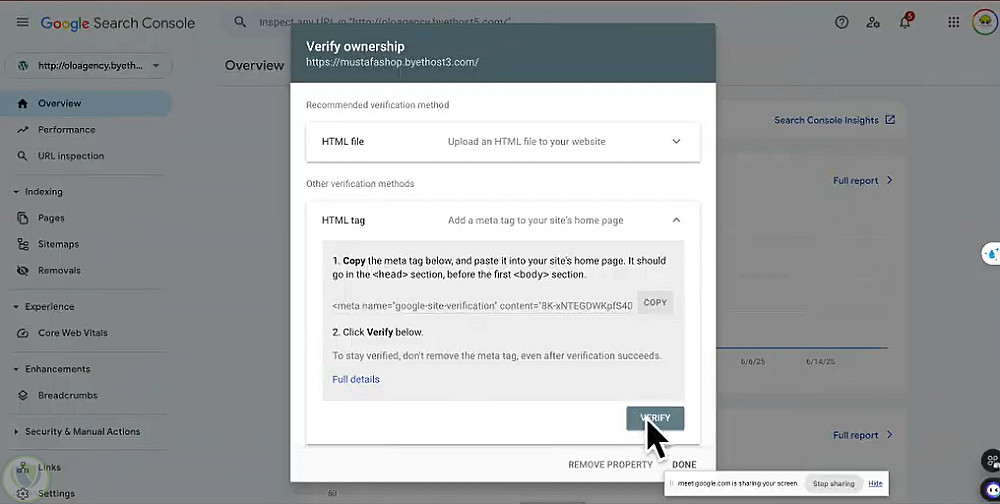Image resolution: width=1000 pixels, height=504 pixels.
Task: Open users and permissions icon
Action: pos(873,22)
